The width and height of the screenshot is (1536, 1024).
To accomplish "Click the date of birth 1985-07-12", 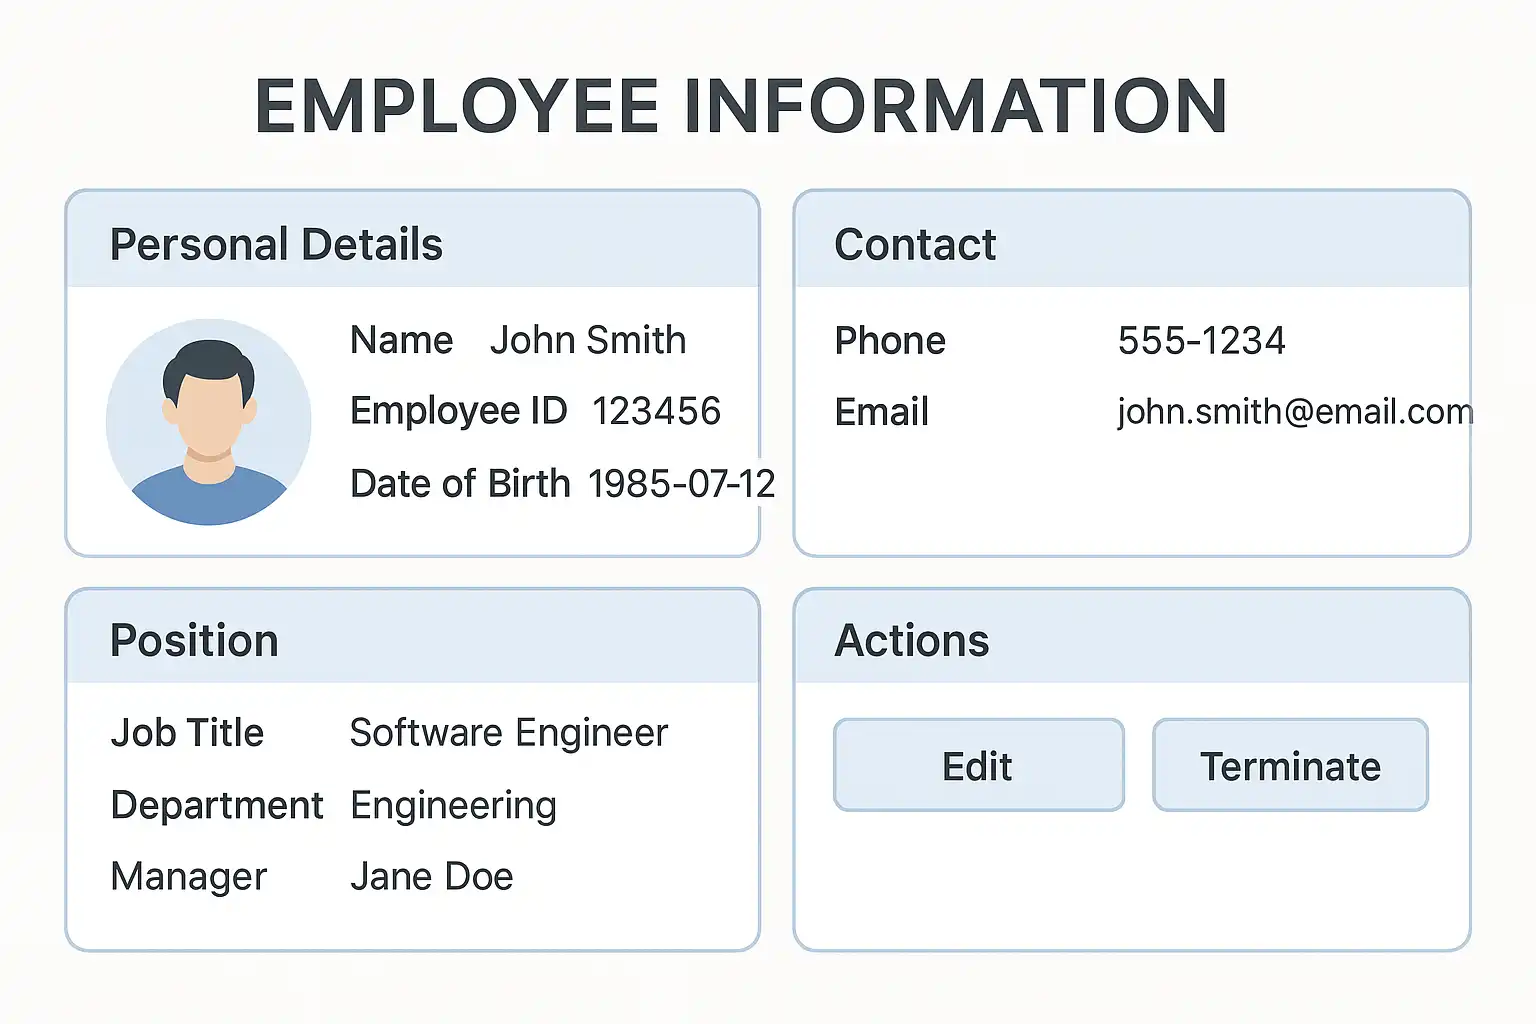I will (681, 484).
